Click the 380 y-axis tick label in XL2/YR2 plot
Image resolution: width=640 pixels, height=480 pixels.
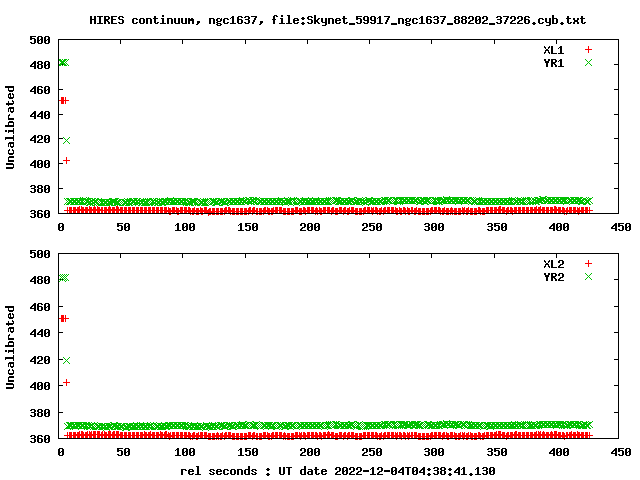click(x=40, y=413)
